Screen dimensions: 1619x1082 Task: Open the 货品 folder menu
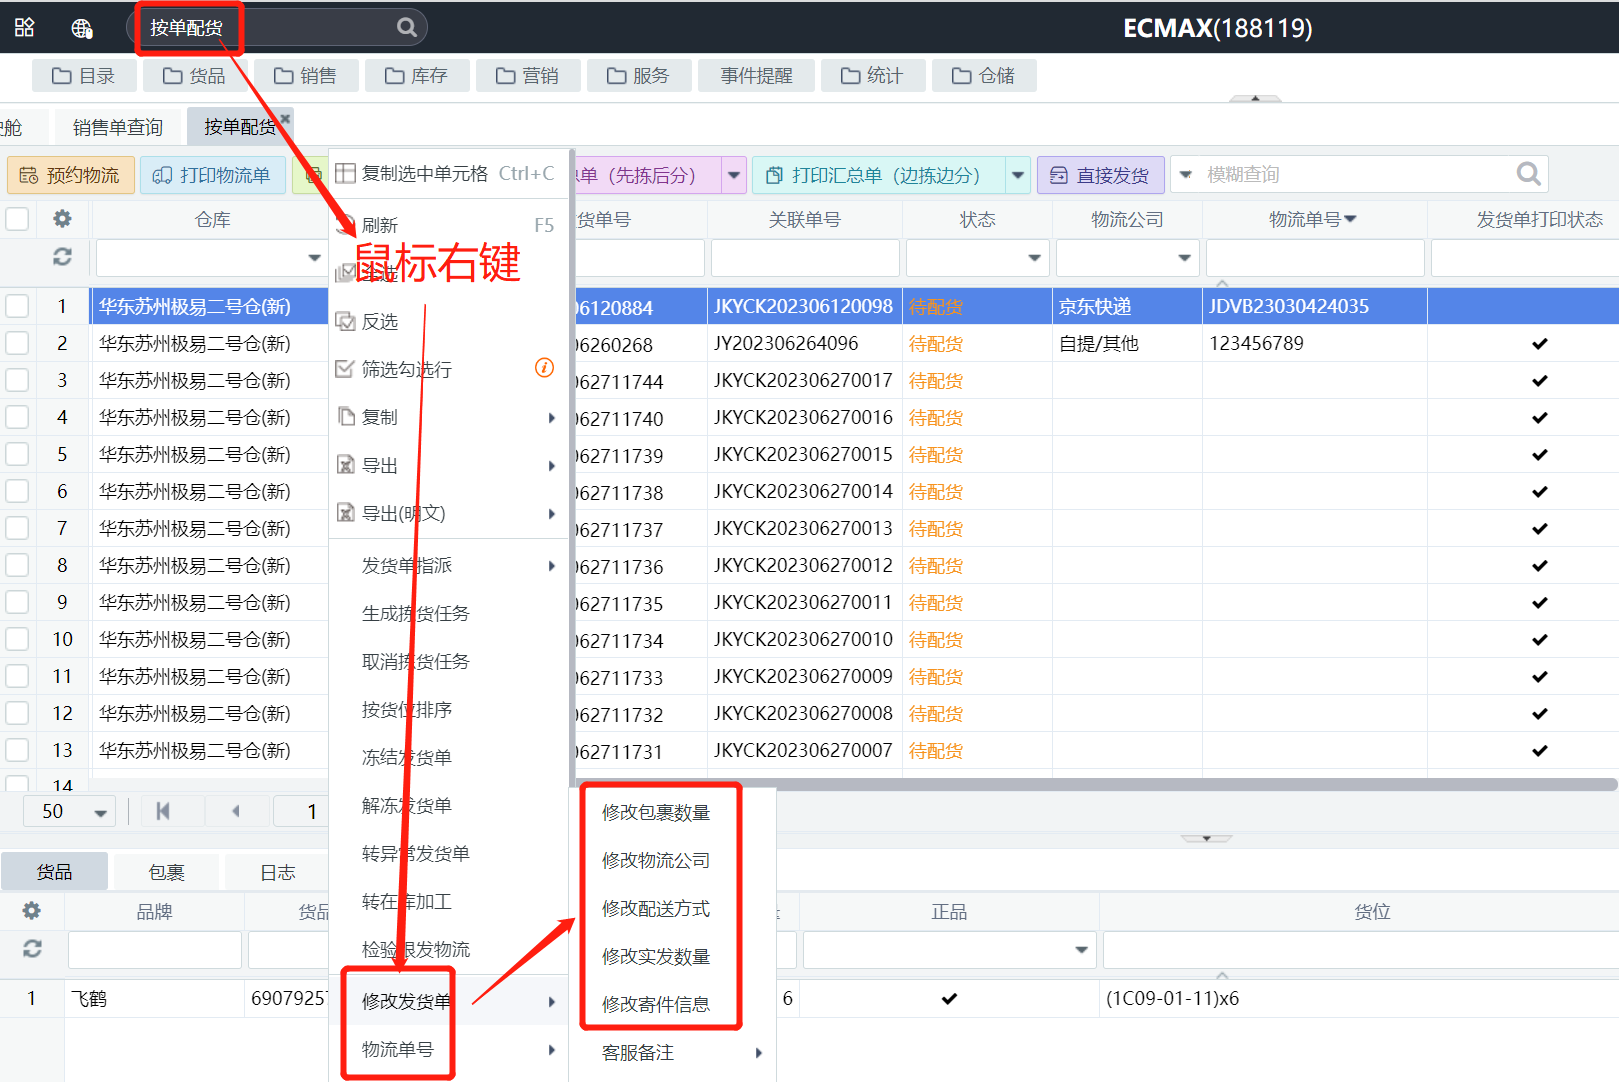tap(194, 75)
